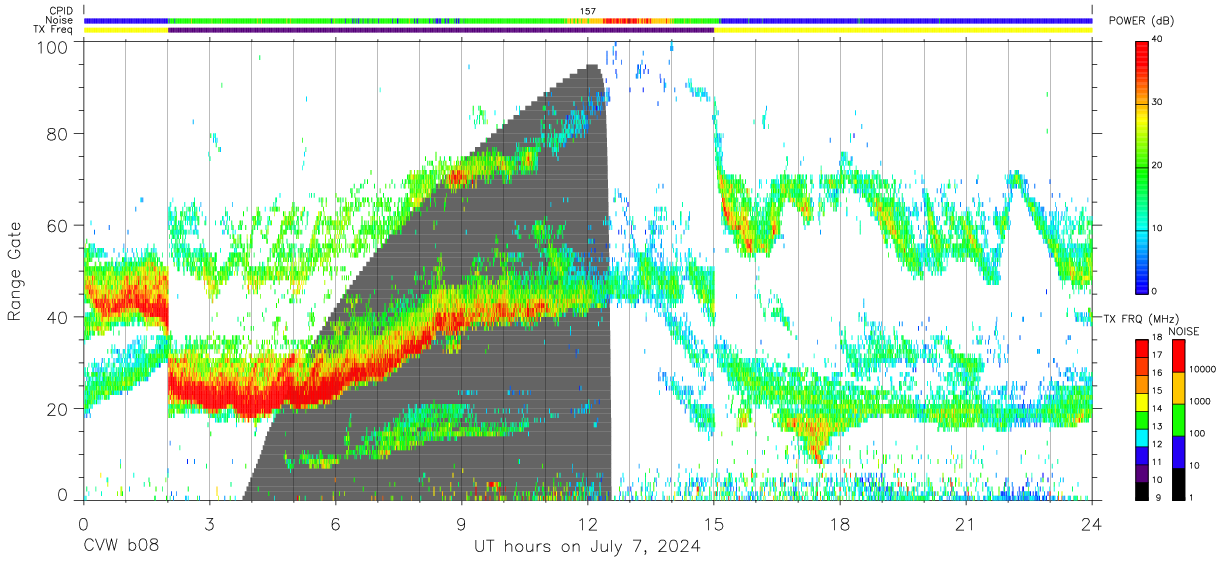This screenshot has height=567, width=1228.
Task: Click the 12 hour tick on time axis
Action: (588, 525)
